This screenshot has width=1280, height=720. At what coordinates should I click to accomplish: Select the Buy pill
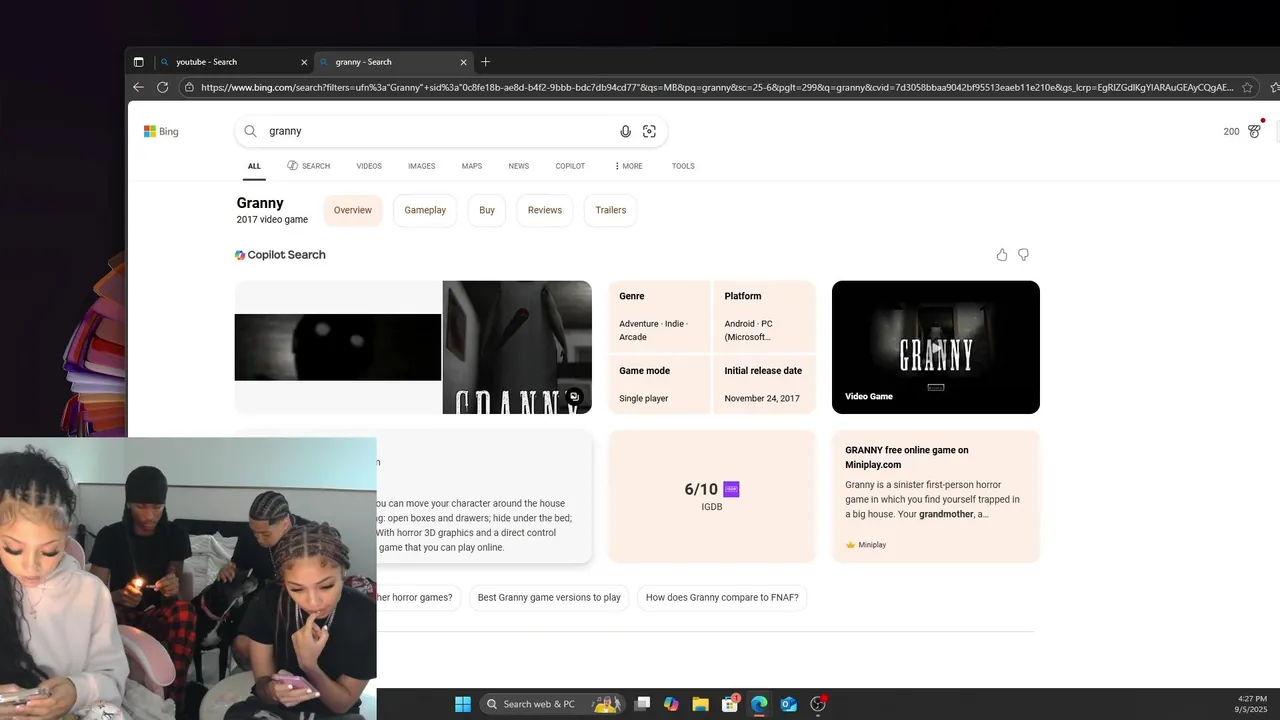(487, 210)
